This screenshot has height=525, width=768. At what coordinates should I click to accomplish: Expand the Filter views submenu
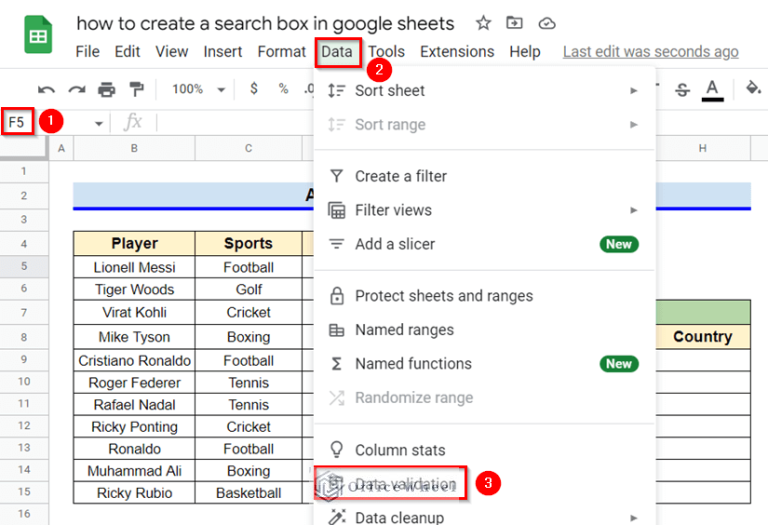tap(484, 210)
